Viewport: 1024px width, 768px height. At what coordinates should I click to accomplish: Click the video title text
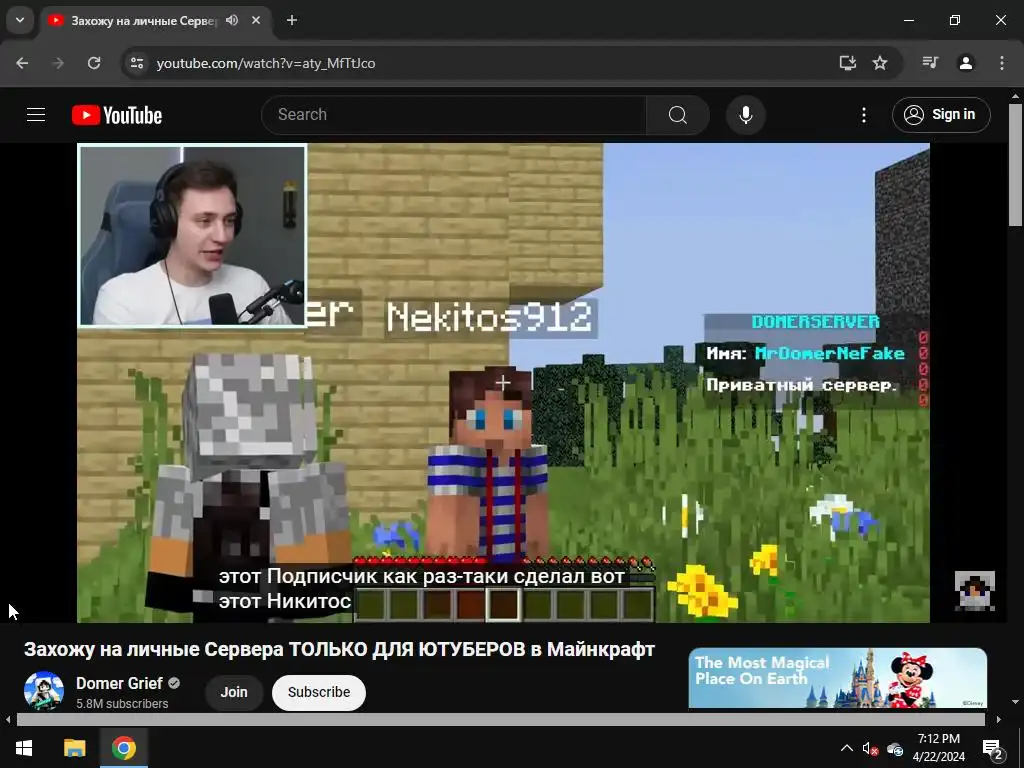339,649
